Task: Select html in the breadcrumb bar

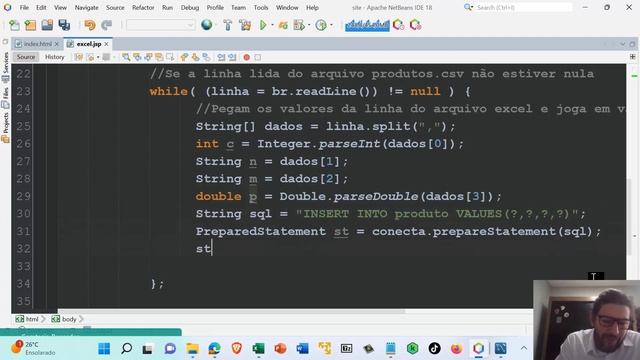Action: [x=27, y=319]
